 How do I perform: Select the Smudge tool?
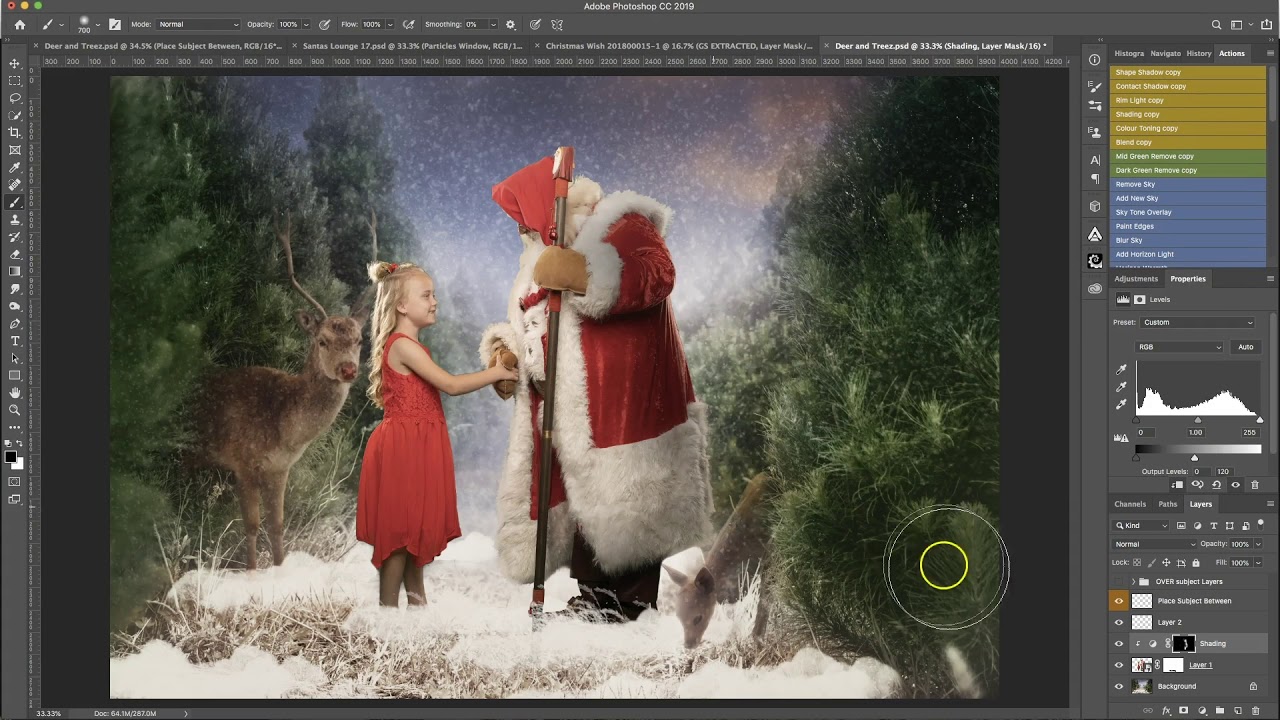[x=15, y=289]
